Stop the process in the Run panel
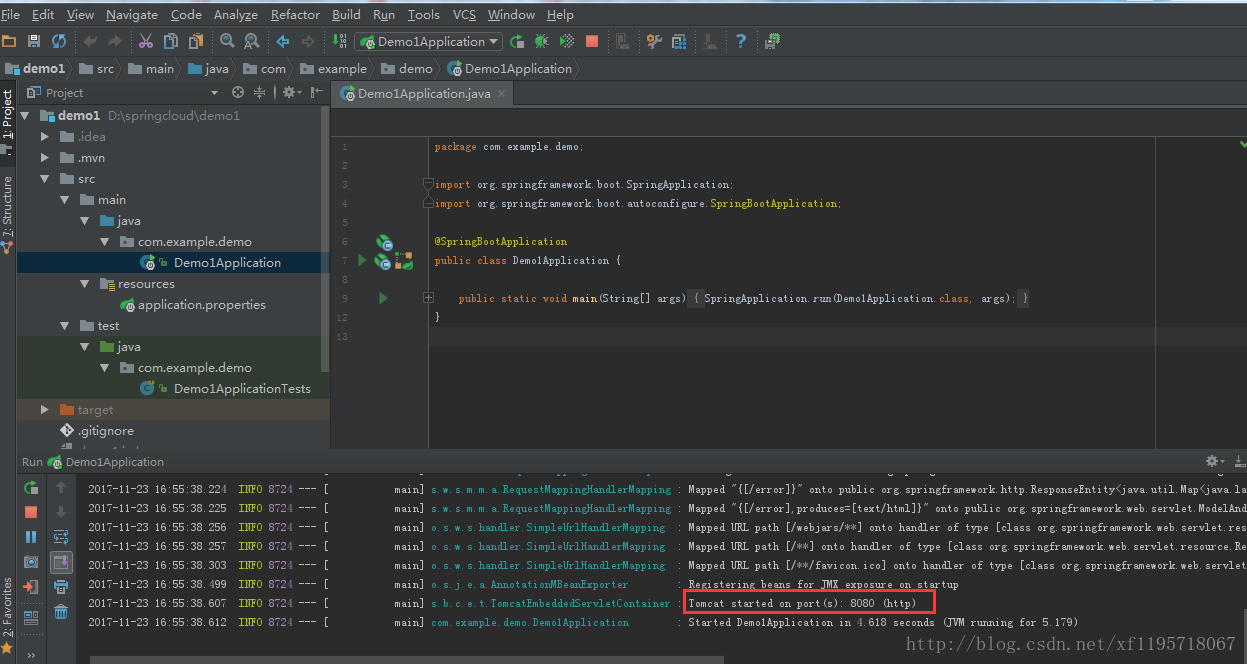Screen dimensions: 1247x664 coord(31,512)
